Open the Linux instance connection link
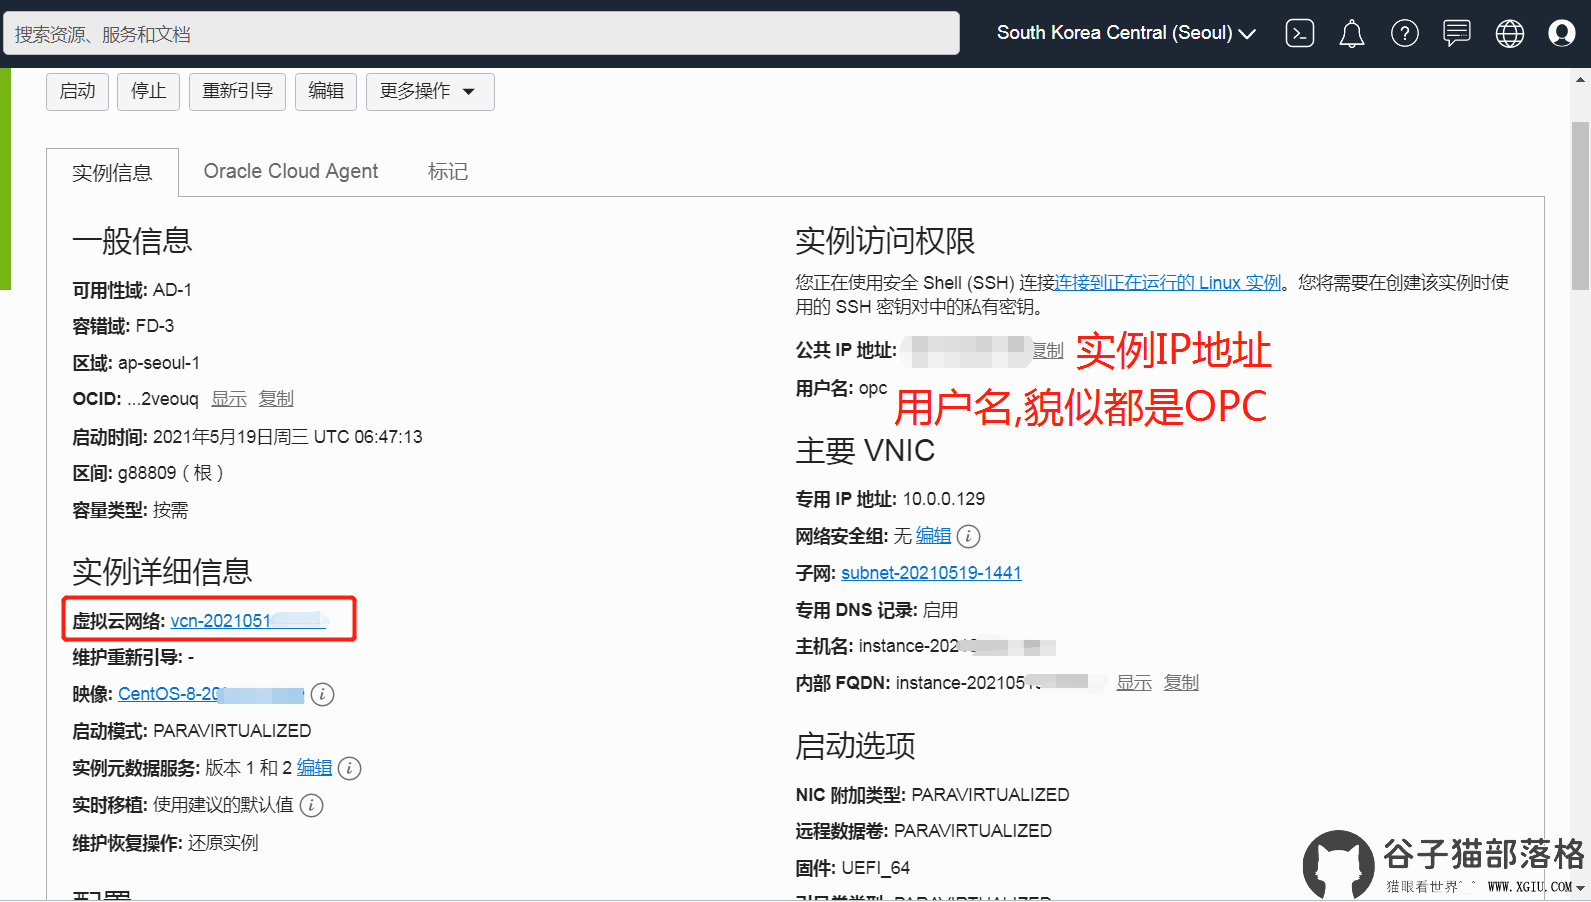Screen dimensions: 1591x902 (1168, 283)
